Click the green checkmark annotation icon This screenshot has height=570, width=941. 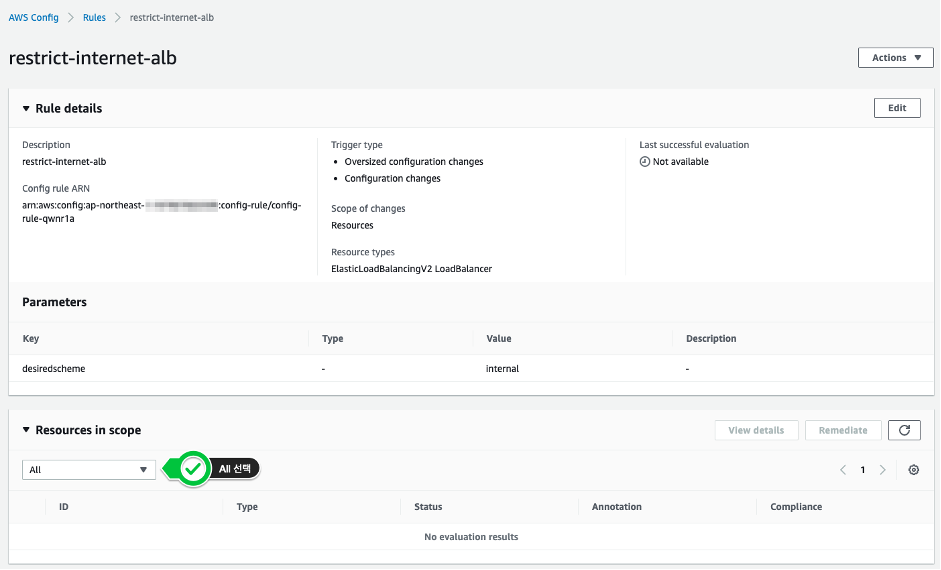point(194,469)
